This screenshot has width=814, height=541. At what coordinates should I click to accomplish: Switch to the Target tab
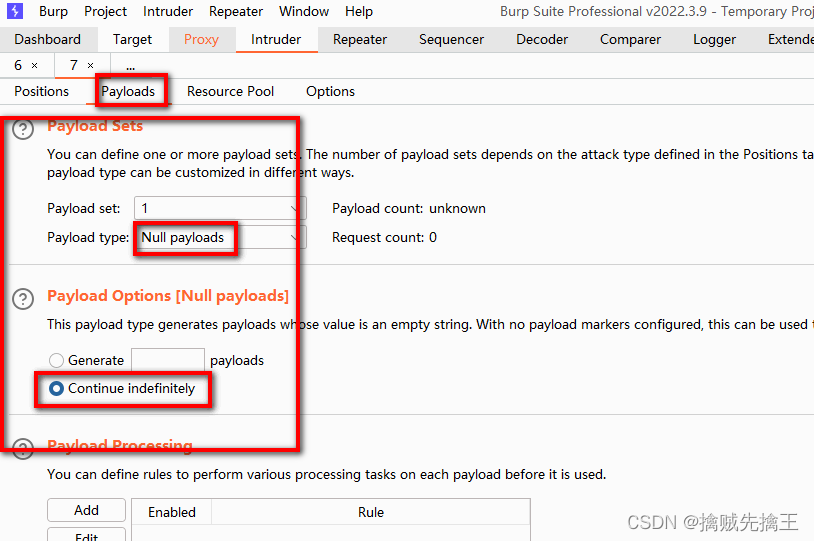click(132, 39)
